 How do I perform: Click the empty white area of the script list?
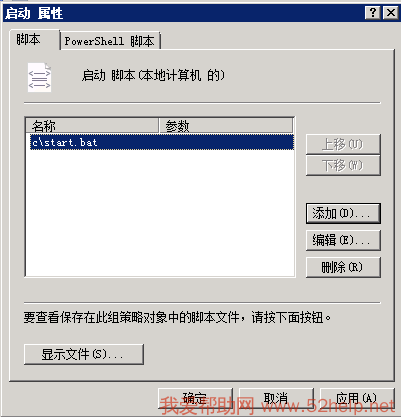coord(160,213)
